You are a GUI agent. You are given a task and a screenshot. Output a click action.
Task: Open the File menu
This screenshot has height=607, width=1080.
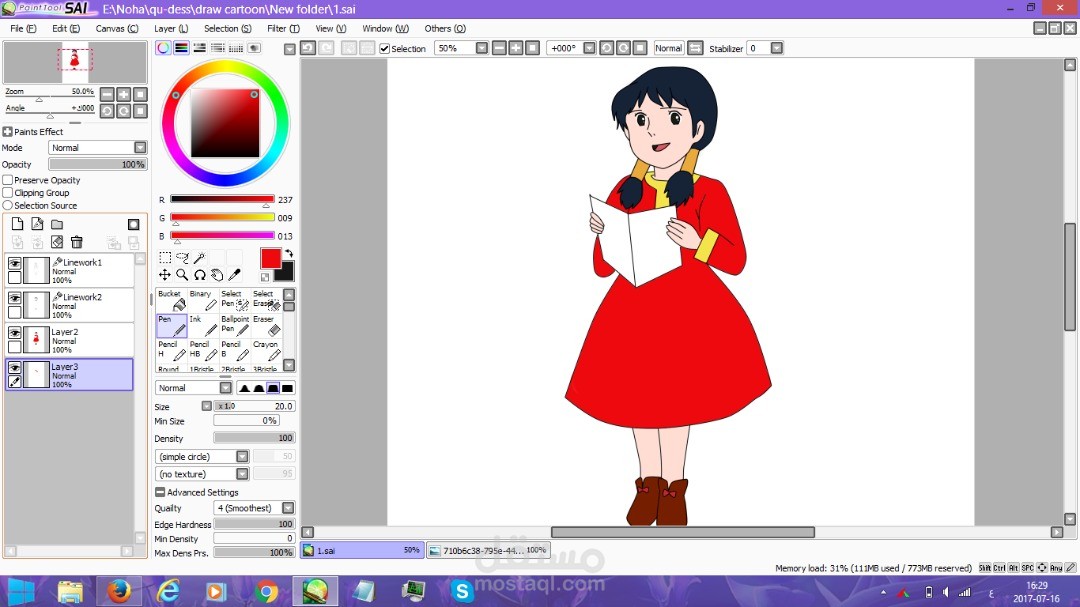(23, 28)
